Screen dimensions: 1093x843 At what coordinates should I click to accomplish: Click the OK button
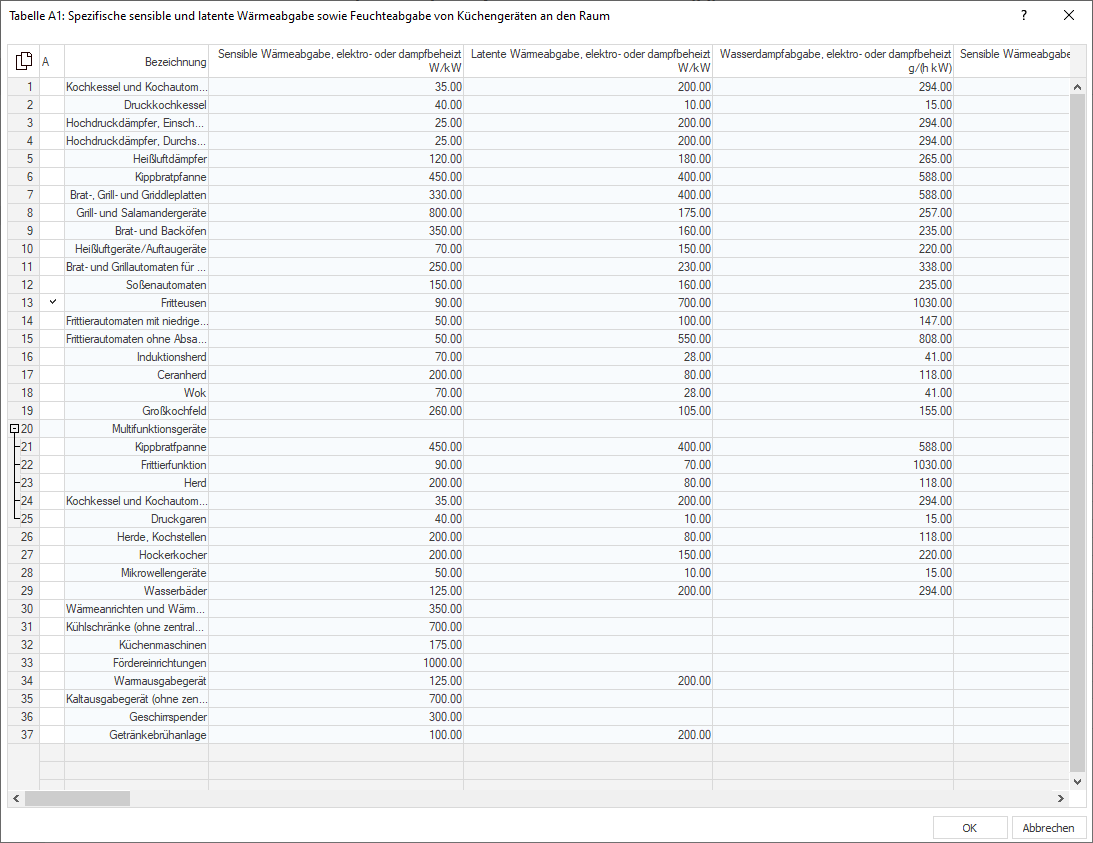point(970,828)
